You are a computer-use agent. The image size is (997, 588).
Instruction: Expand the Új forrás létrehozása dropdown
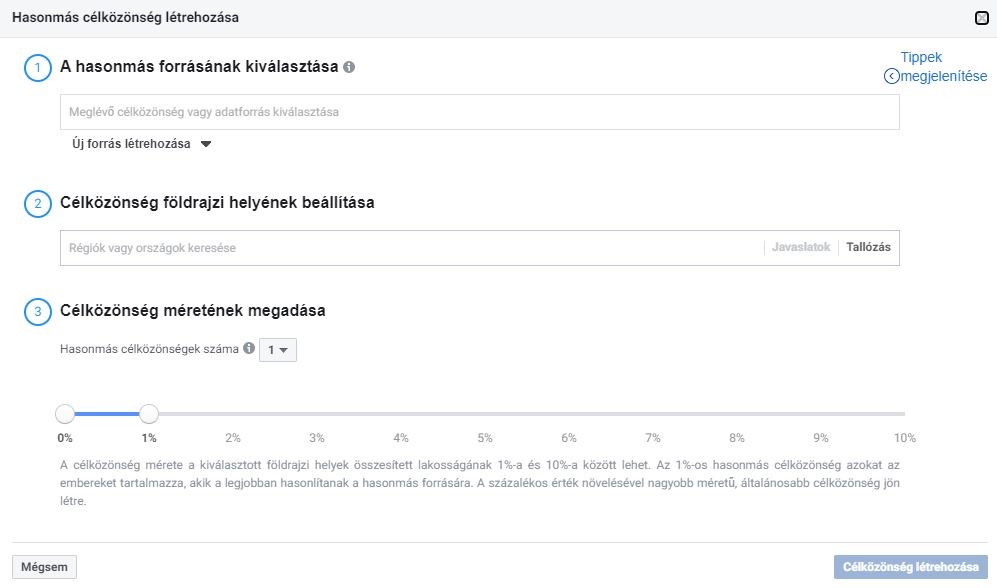pyautogui.click(x=141, y=144)
